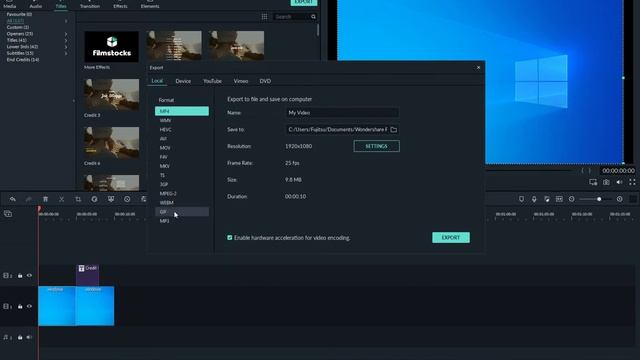Click the subtitle track icon beside mixer
Viewport: 640px width, 360px height.
[559, 199]
